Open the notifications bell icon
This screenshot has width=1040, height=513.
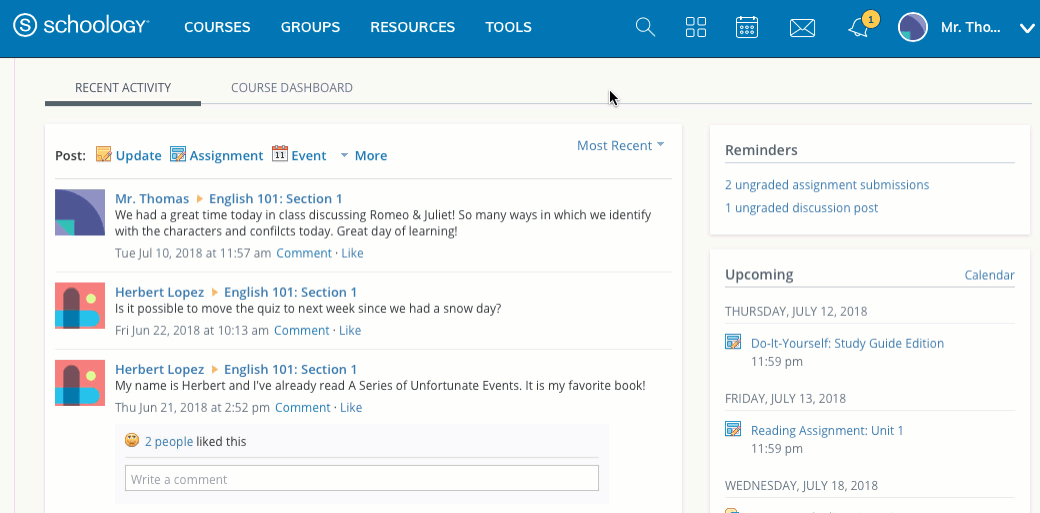click(858, 28)
